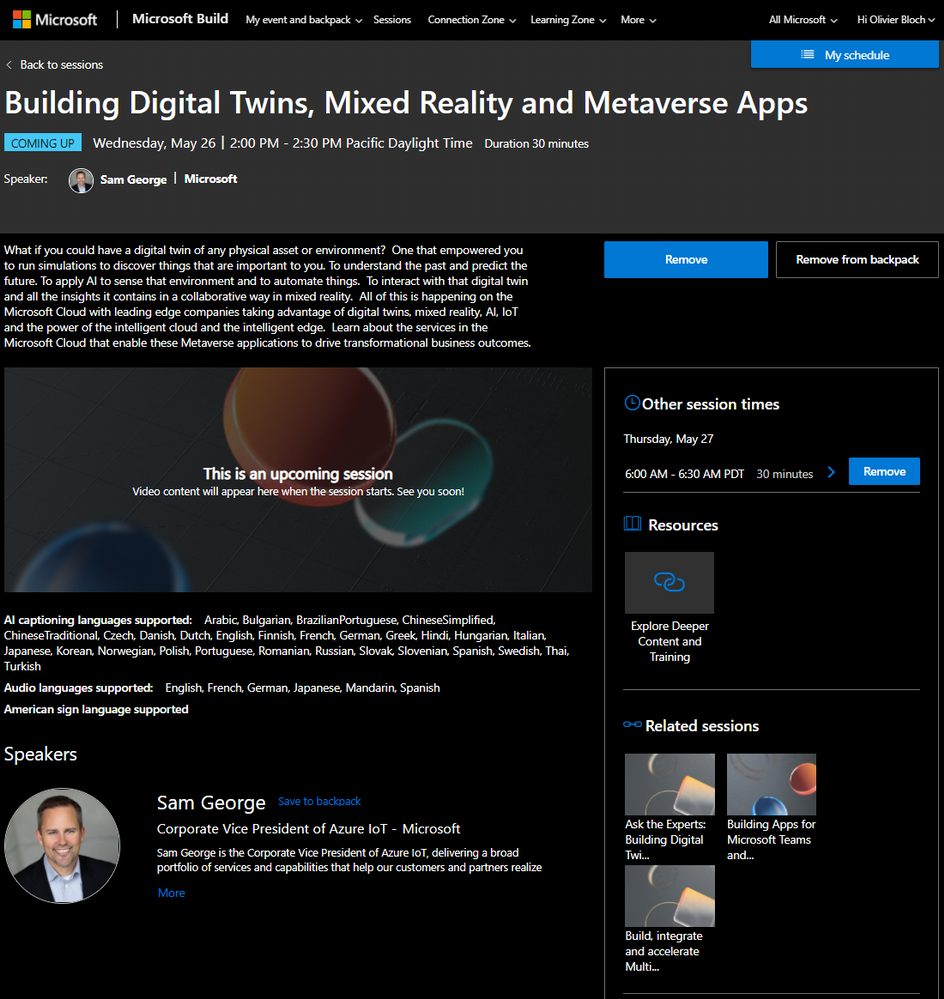Screen dimensions: 944x999
Task: Open the More navigation dropdown
Action: (638, 20)
